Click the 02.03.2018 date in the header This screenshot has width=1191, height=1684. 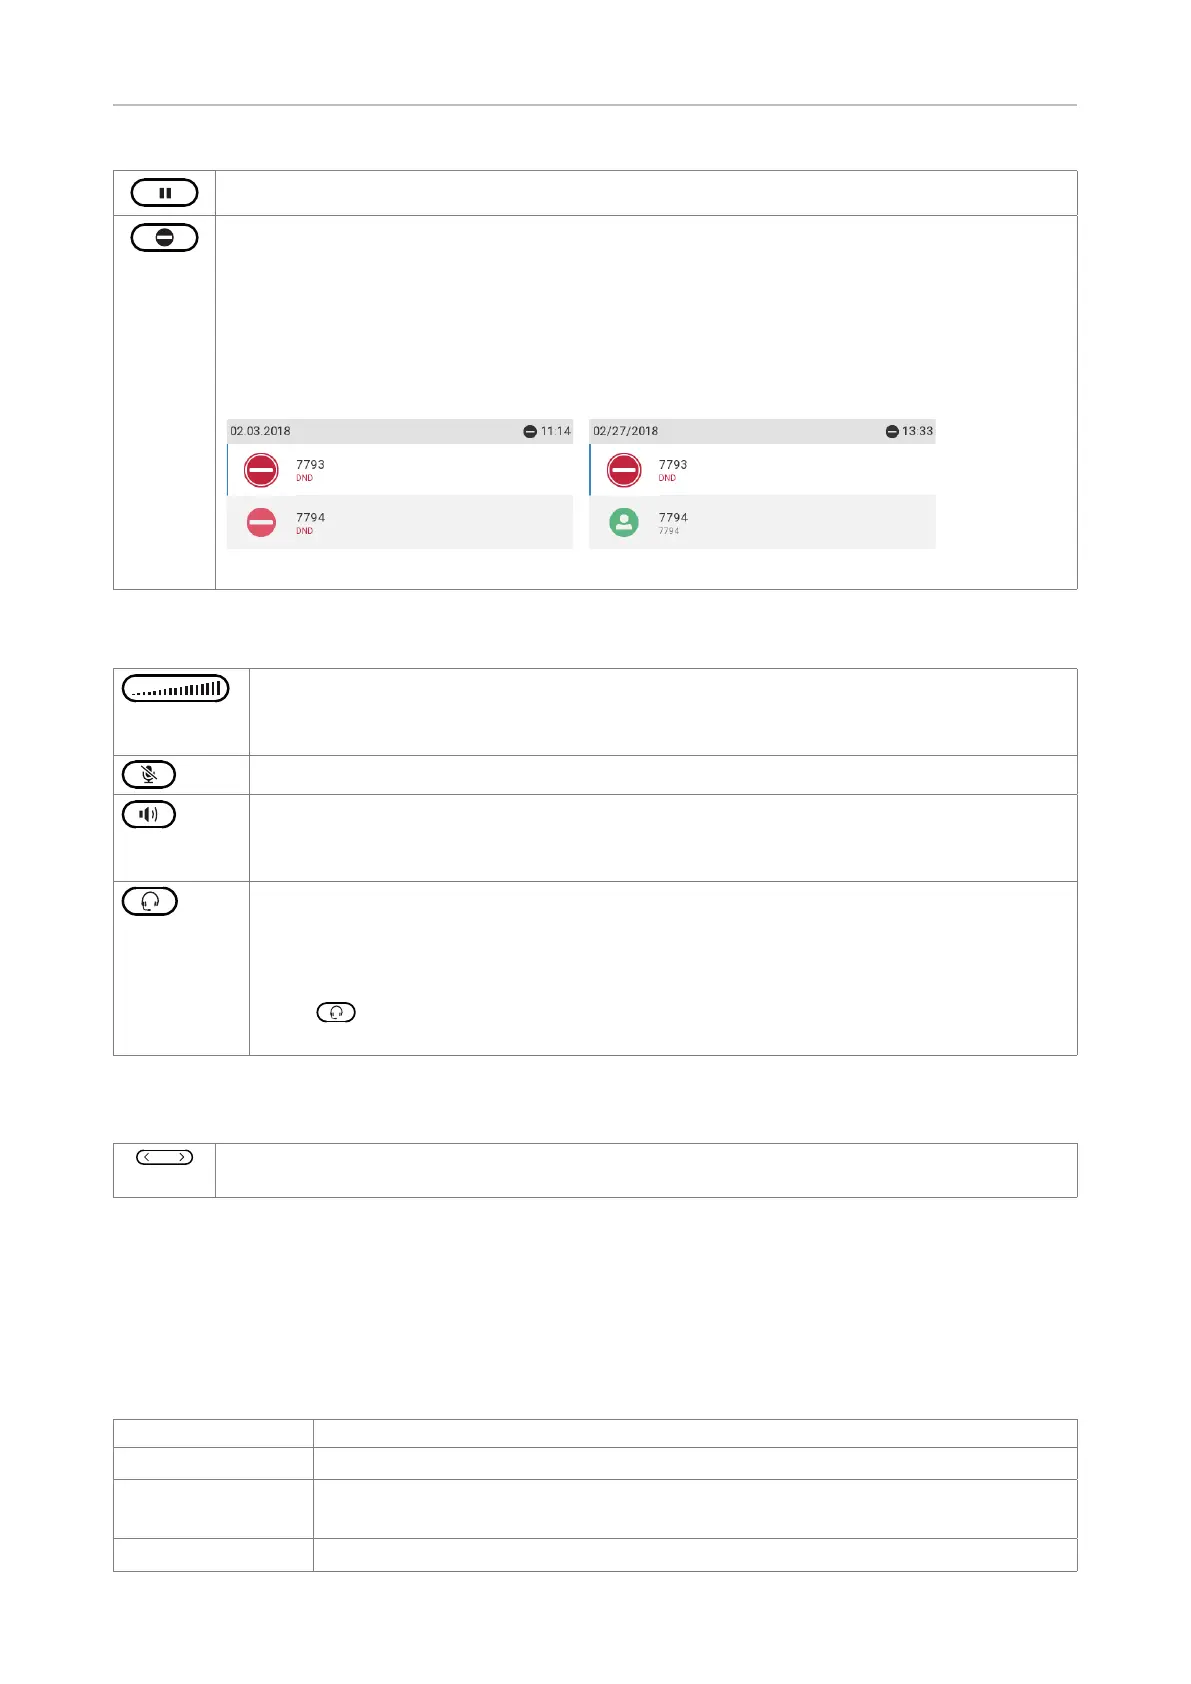[x=261, y=431]
